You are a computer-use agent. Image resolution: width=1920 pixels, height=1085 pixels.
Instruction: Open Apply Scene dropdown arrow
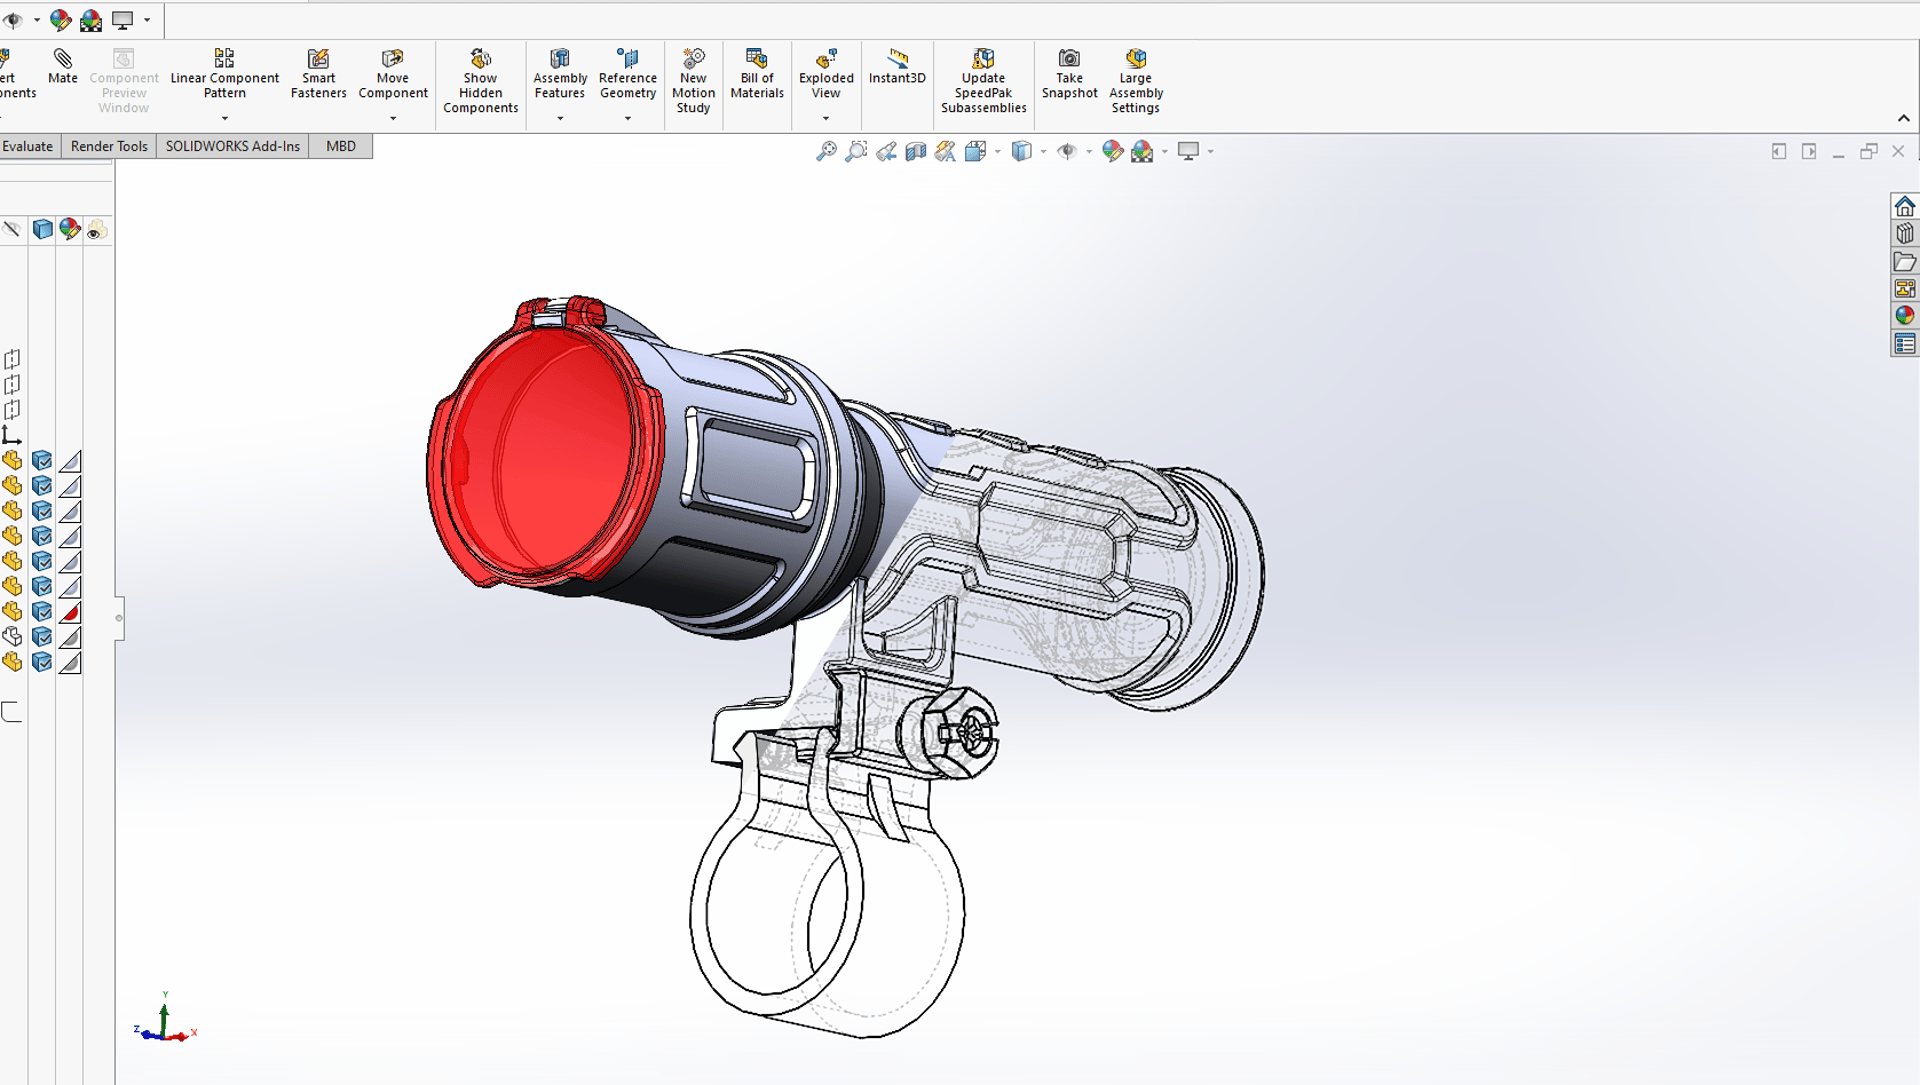coord(1164,152)
